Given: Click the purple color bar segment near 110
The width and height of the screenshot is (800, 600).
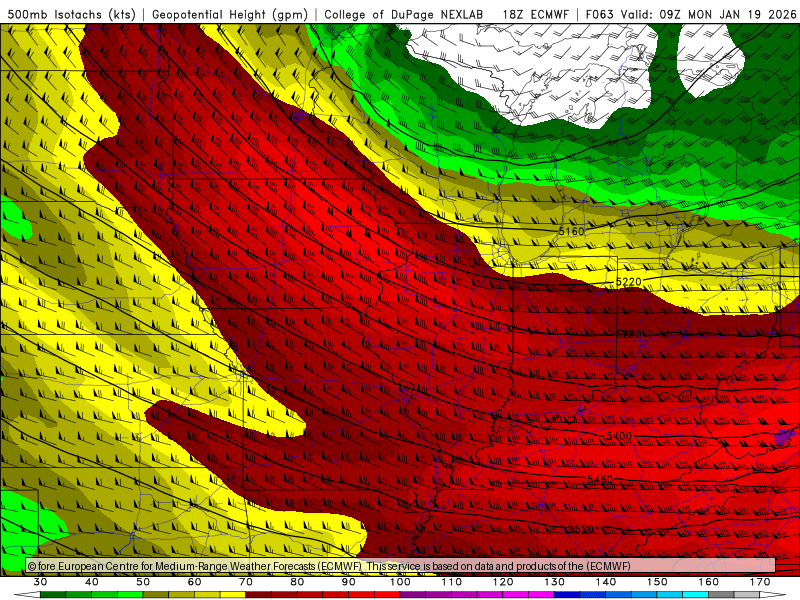Looking at the screenshot, I should [439, 595].
